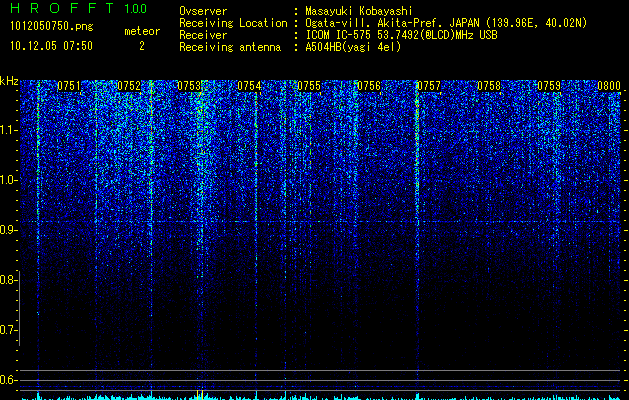
Task: Click the date stamp 10.12.05 07:50
Action: pos(51,46)
